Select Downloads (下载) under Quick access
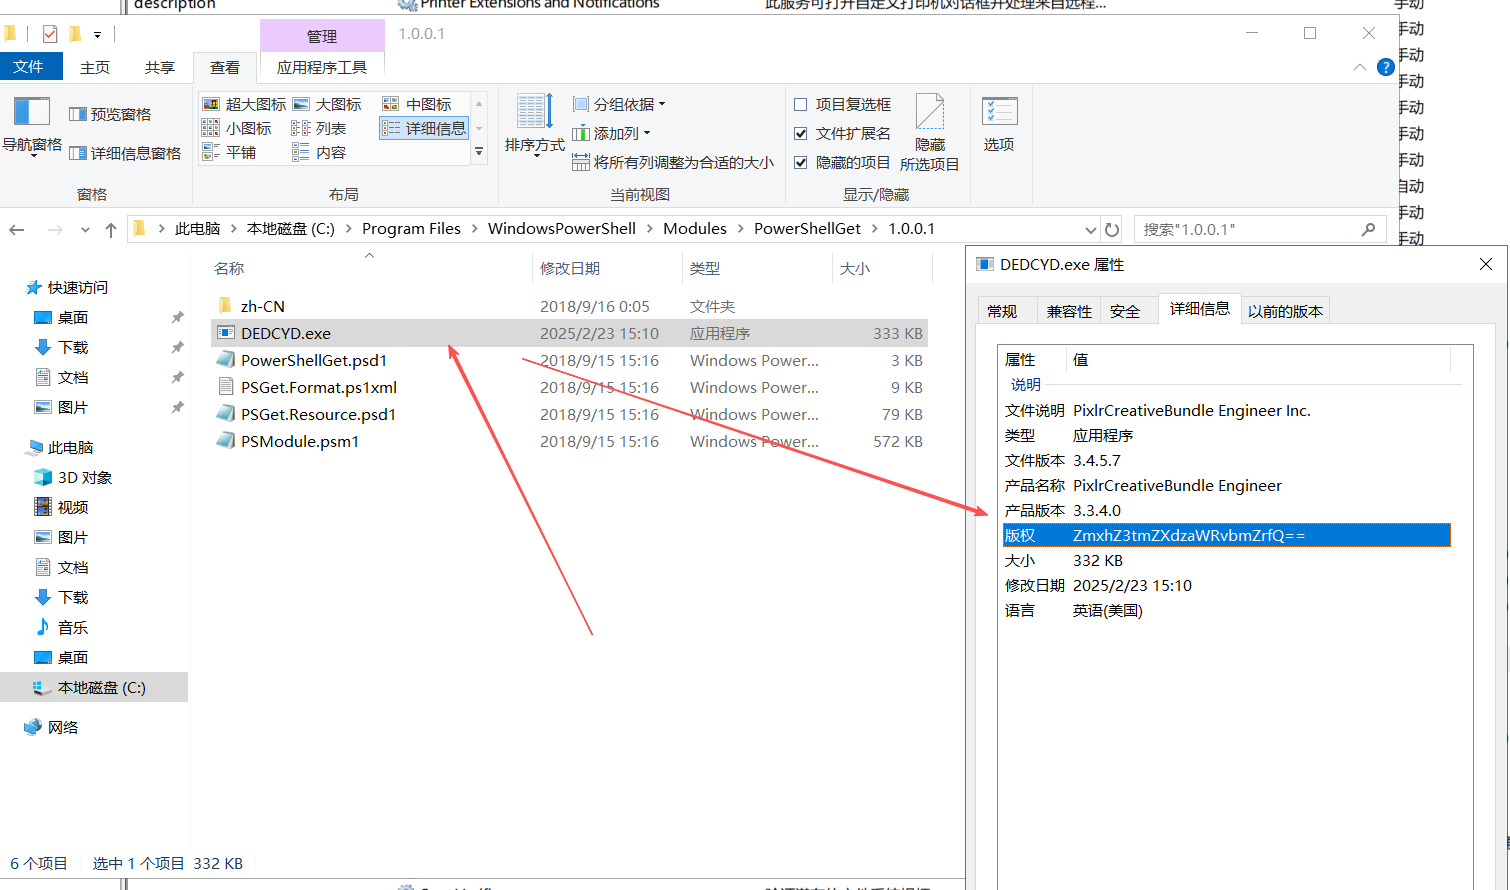1510x890 pixels. [x=73, y=347]
